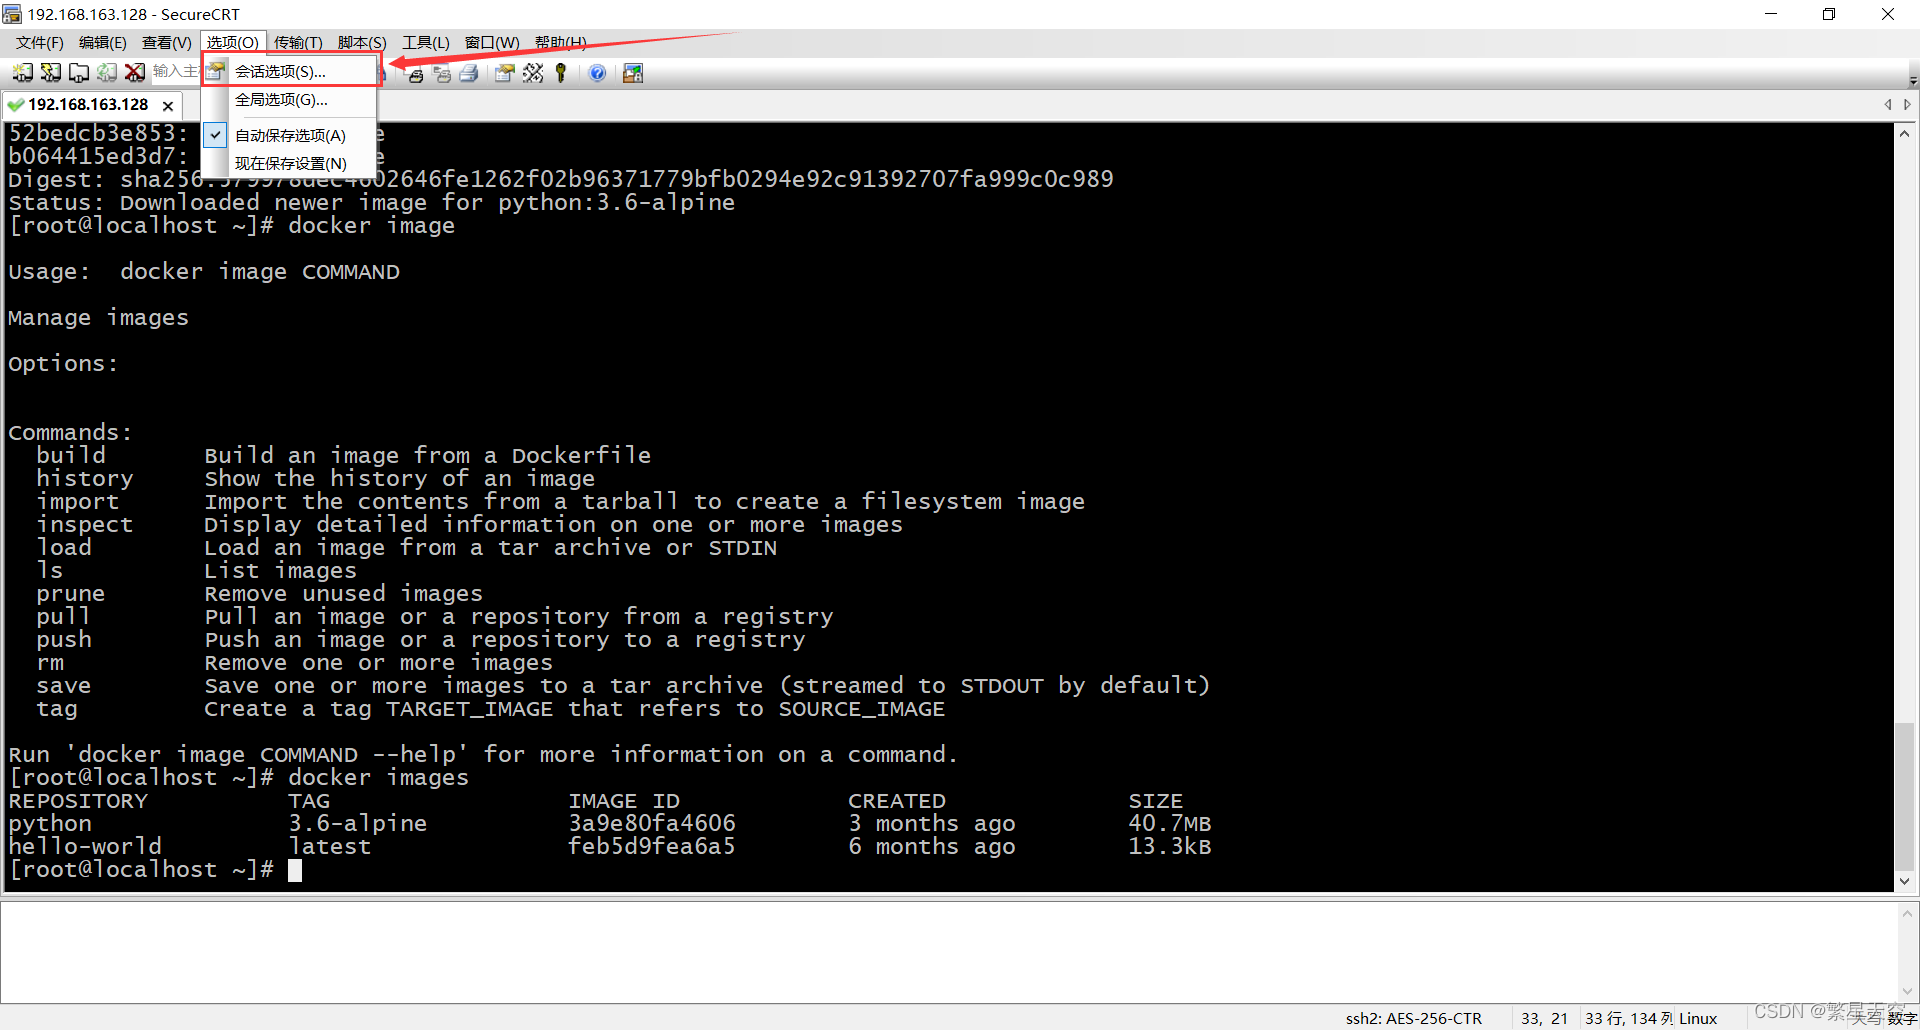Click the 'inspect' command in the list
This screenshot has width=1920, height=1030.
click(85, 525)
